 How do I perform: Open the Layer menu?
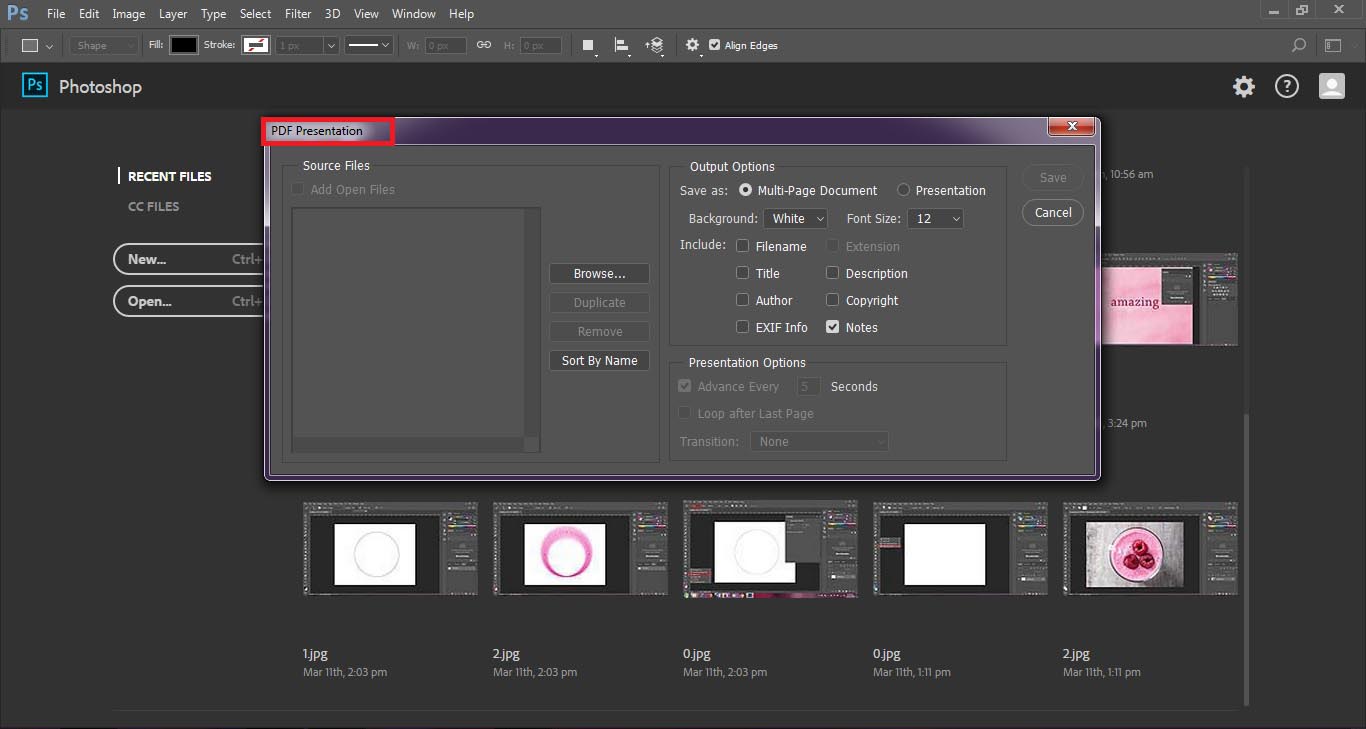(173, 14)
